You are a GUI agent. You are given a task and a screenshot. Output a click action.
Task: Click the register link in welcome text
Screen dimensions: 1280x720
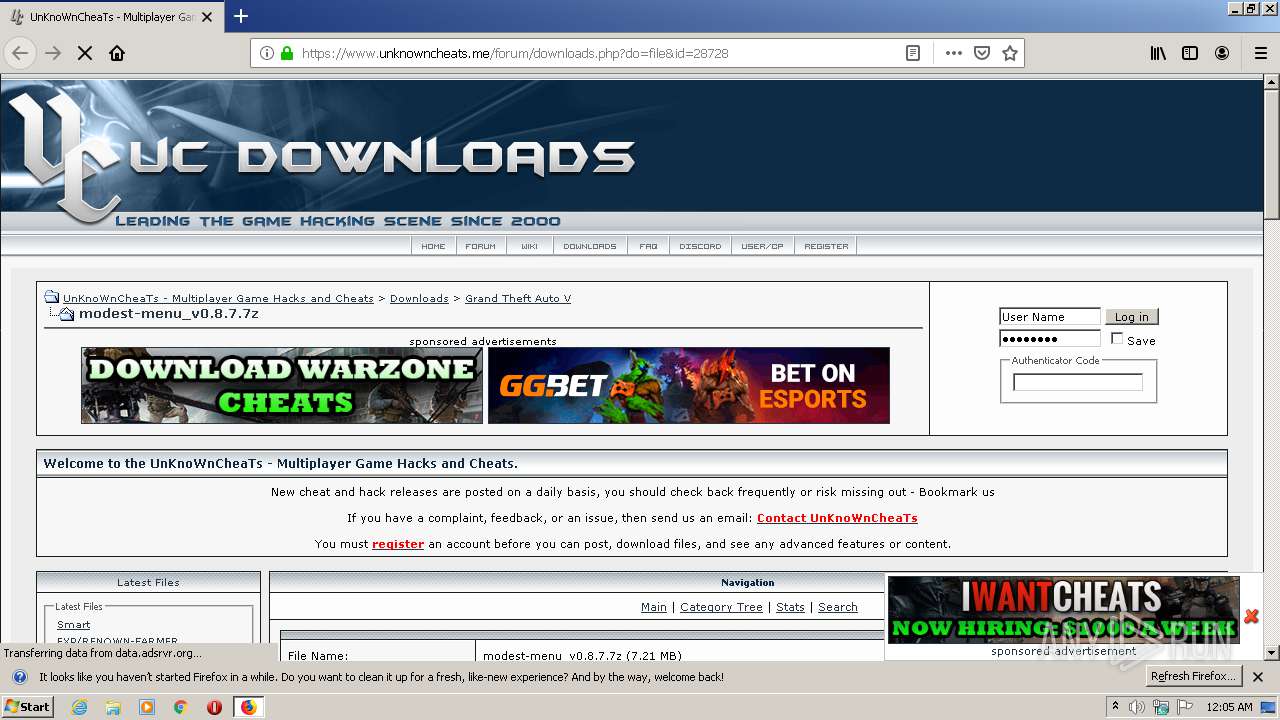(x=398, y=544)
